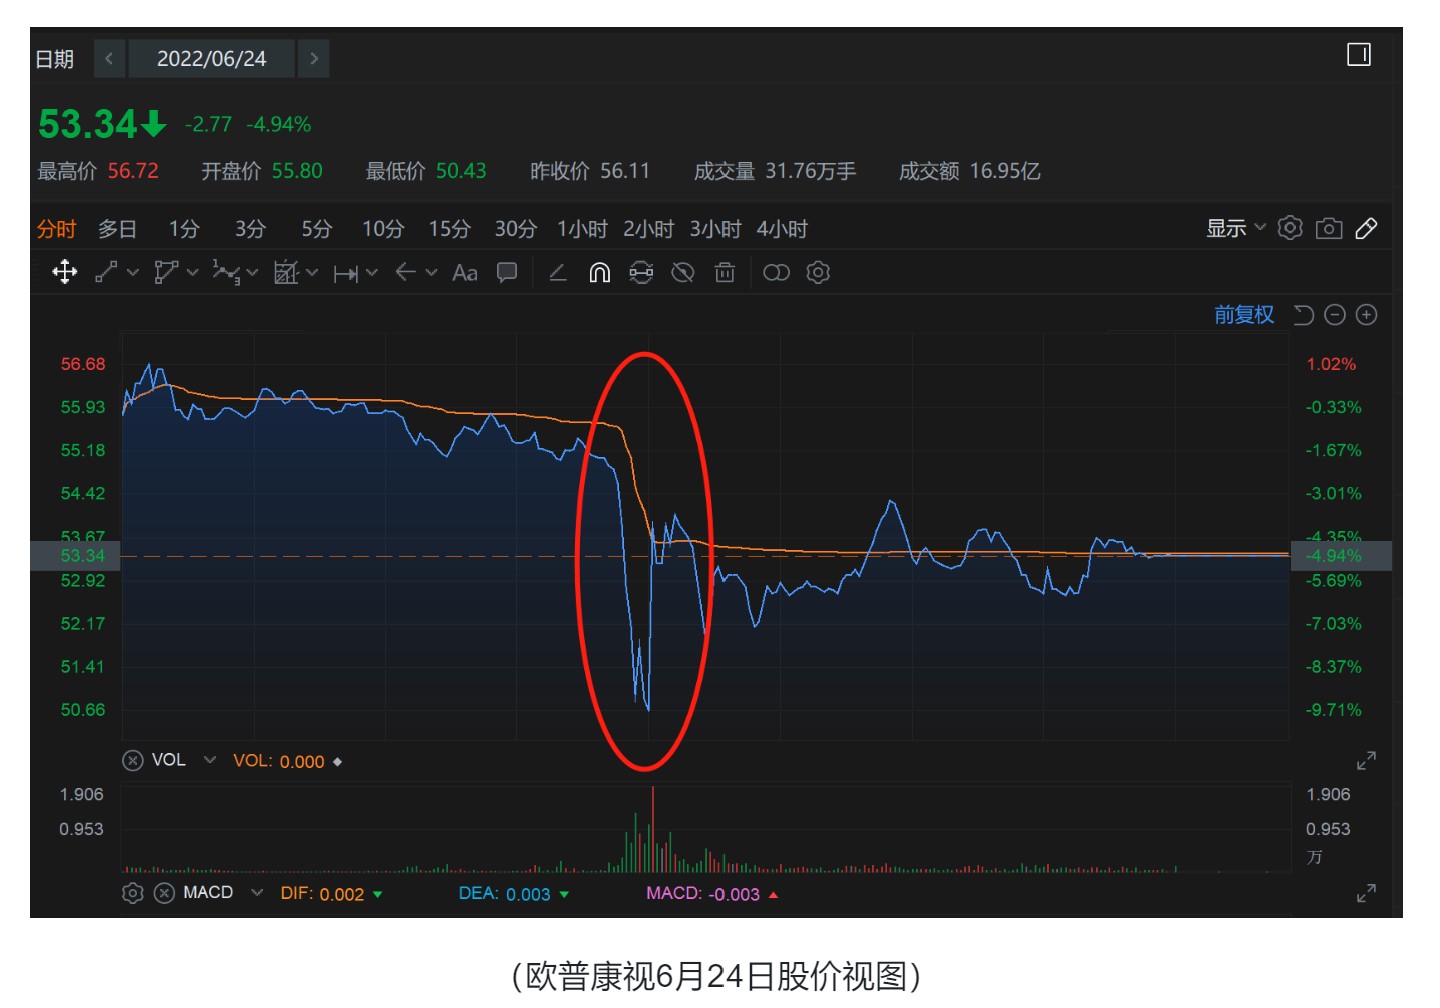1440x1008 pixels.
Task: Enable the magnet snap mode
Action: (598, 271)
